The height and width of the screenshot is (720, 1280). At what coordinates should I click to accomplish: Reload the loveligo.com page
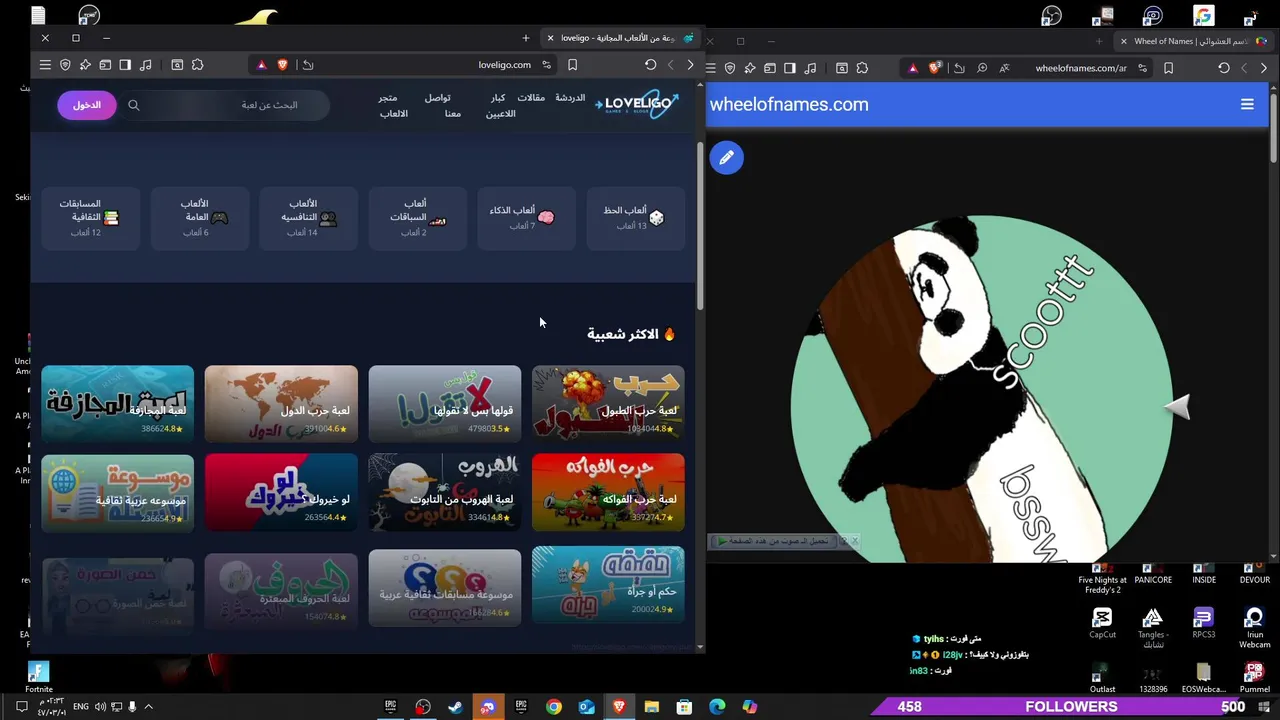coord(650,65)
